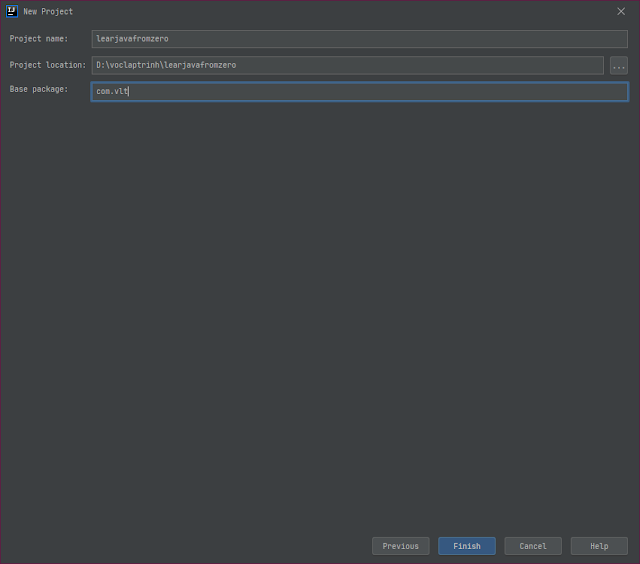Image resolution: width=640 pixels, height=564 pixels.
Task: Open folder browser via ellipsis button
Action: pyautogui.click(x=619, y=65)
